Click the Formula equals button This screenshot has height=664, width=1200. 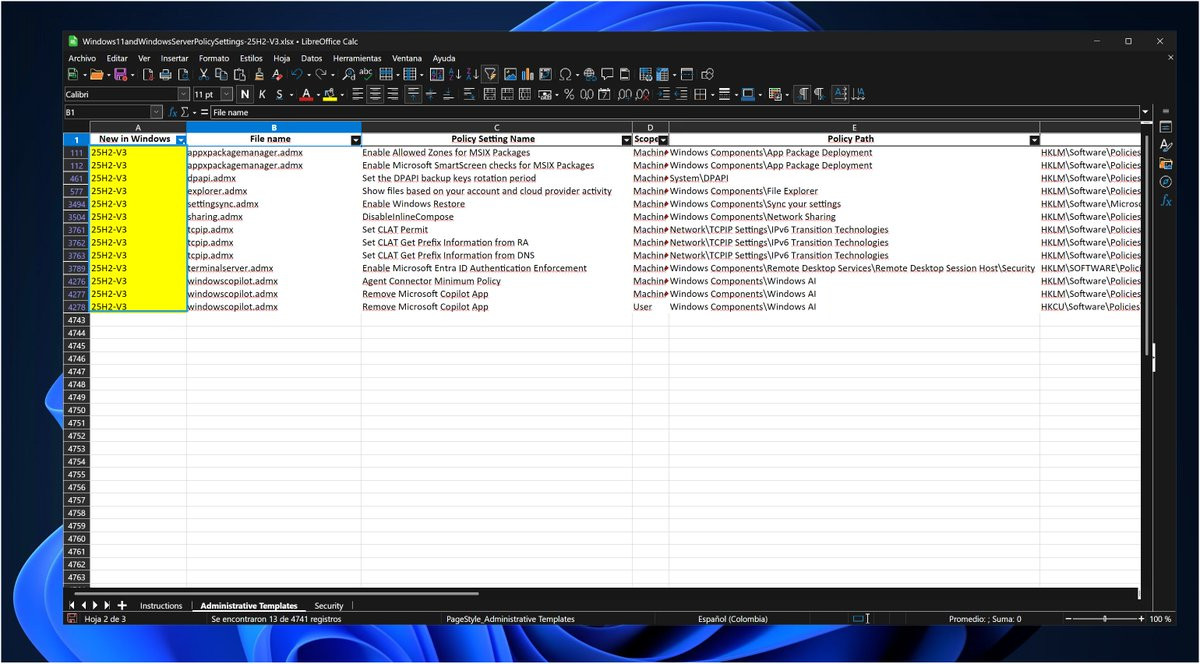click(x=204, y=113)
